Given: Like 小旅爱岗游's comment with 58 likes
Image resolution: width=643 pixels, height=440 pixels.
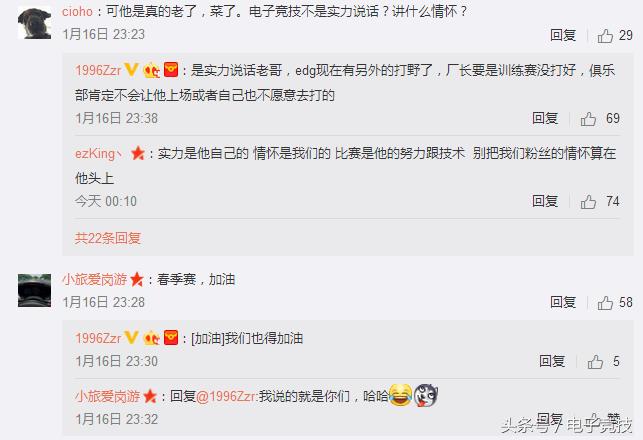Looking at the screenshot, I should (605, 303).
